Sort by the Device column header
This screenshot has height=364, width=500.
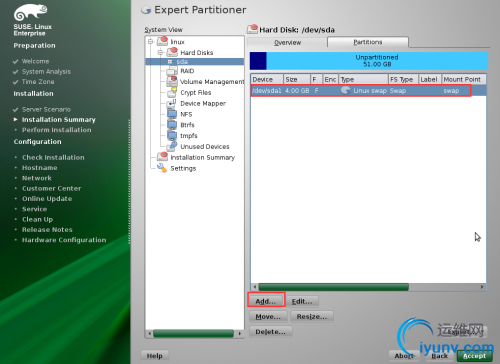click(x=267, y=79)
